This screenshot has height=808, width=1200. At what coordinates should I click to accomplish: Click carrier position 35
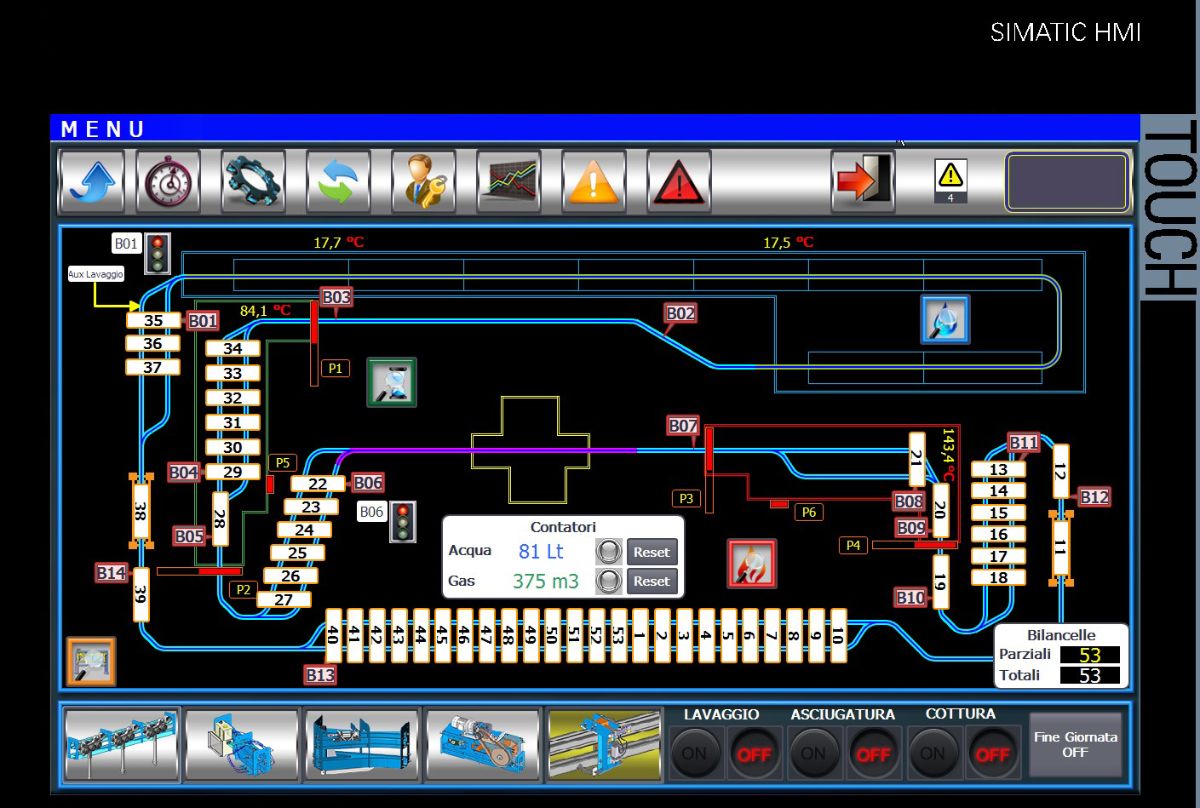(x=153, y=321)
